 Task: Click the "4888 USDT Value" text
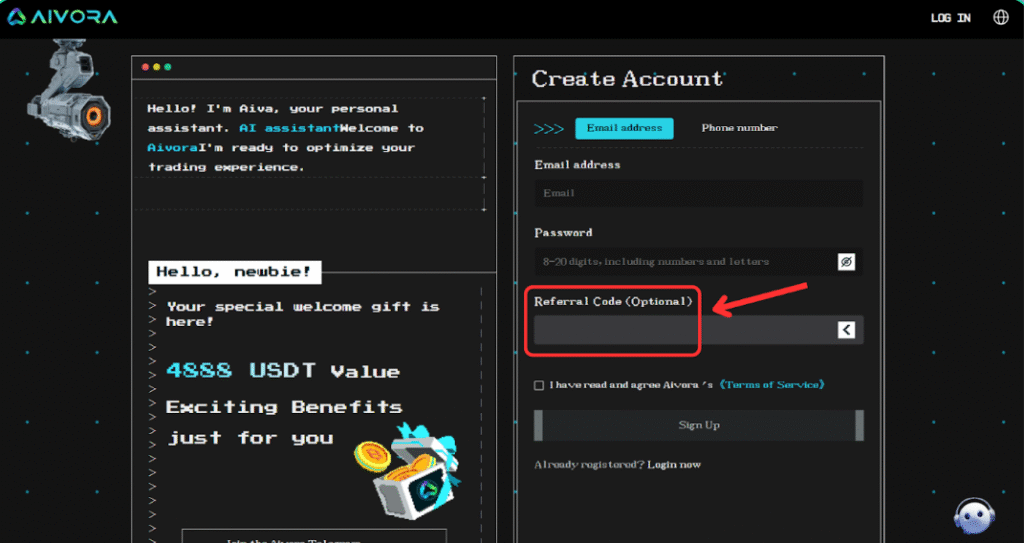pos(283,371)
